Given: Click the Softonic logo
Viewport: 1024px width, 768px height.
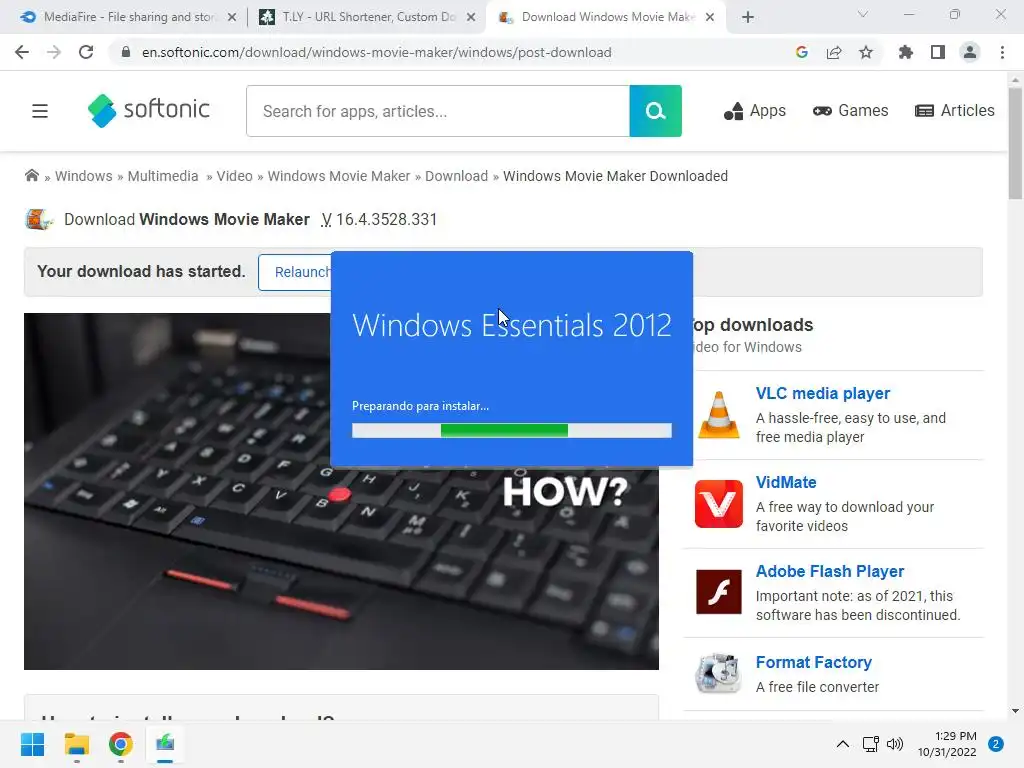Looking at the screenshot, I should [x=149, y=110].
